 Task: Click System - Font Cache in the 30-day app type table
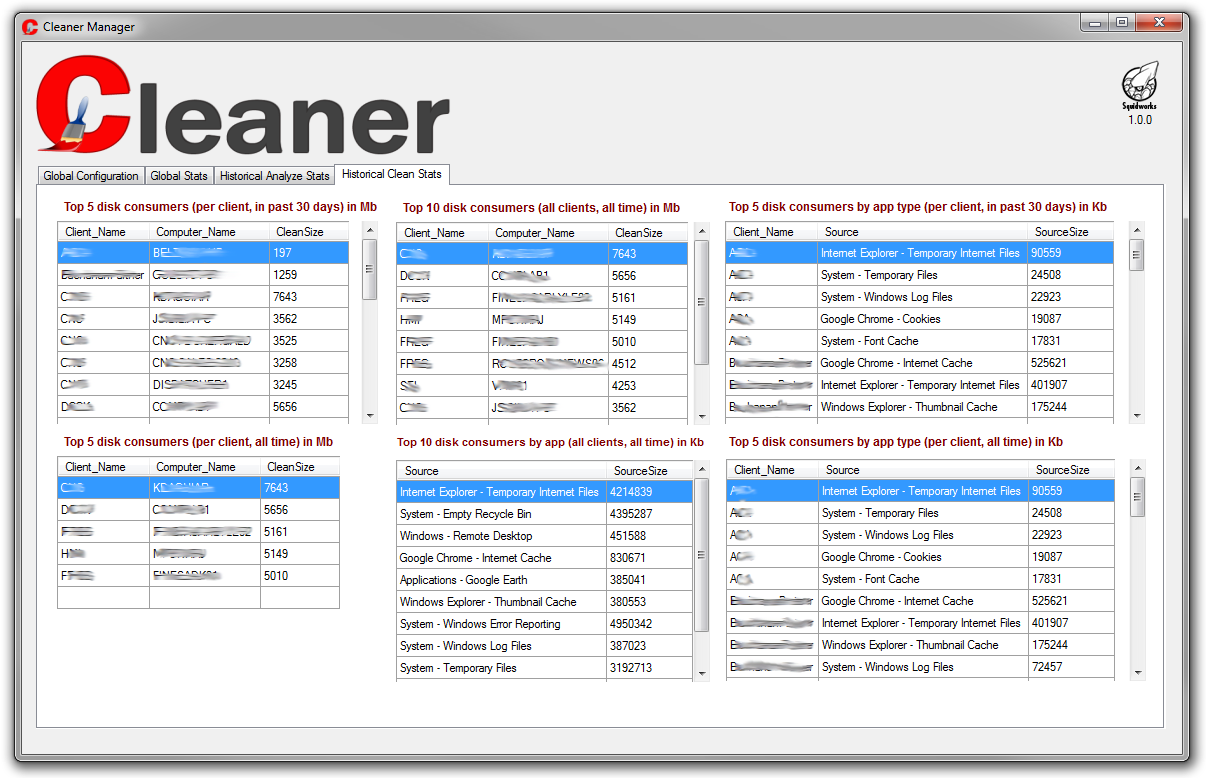pos(922,341)
